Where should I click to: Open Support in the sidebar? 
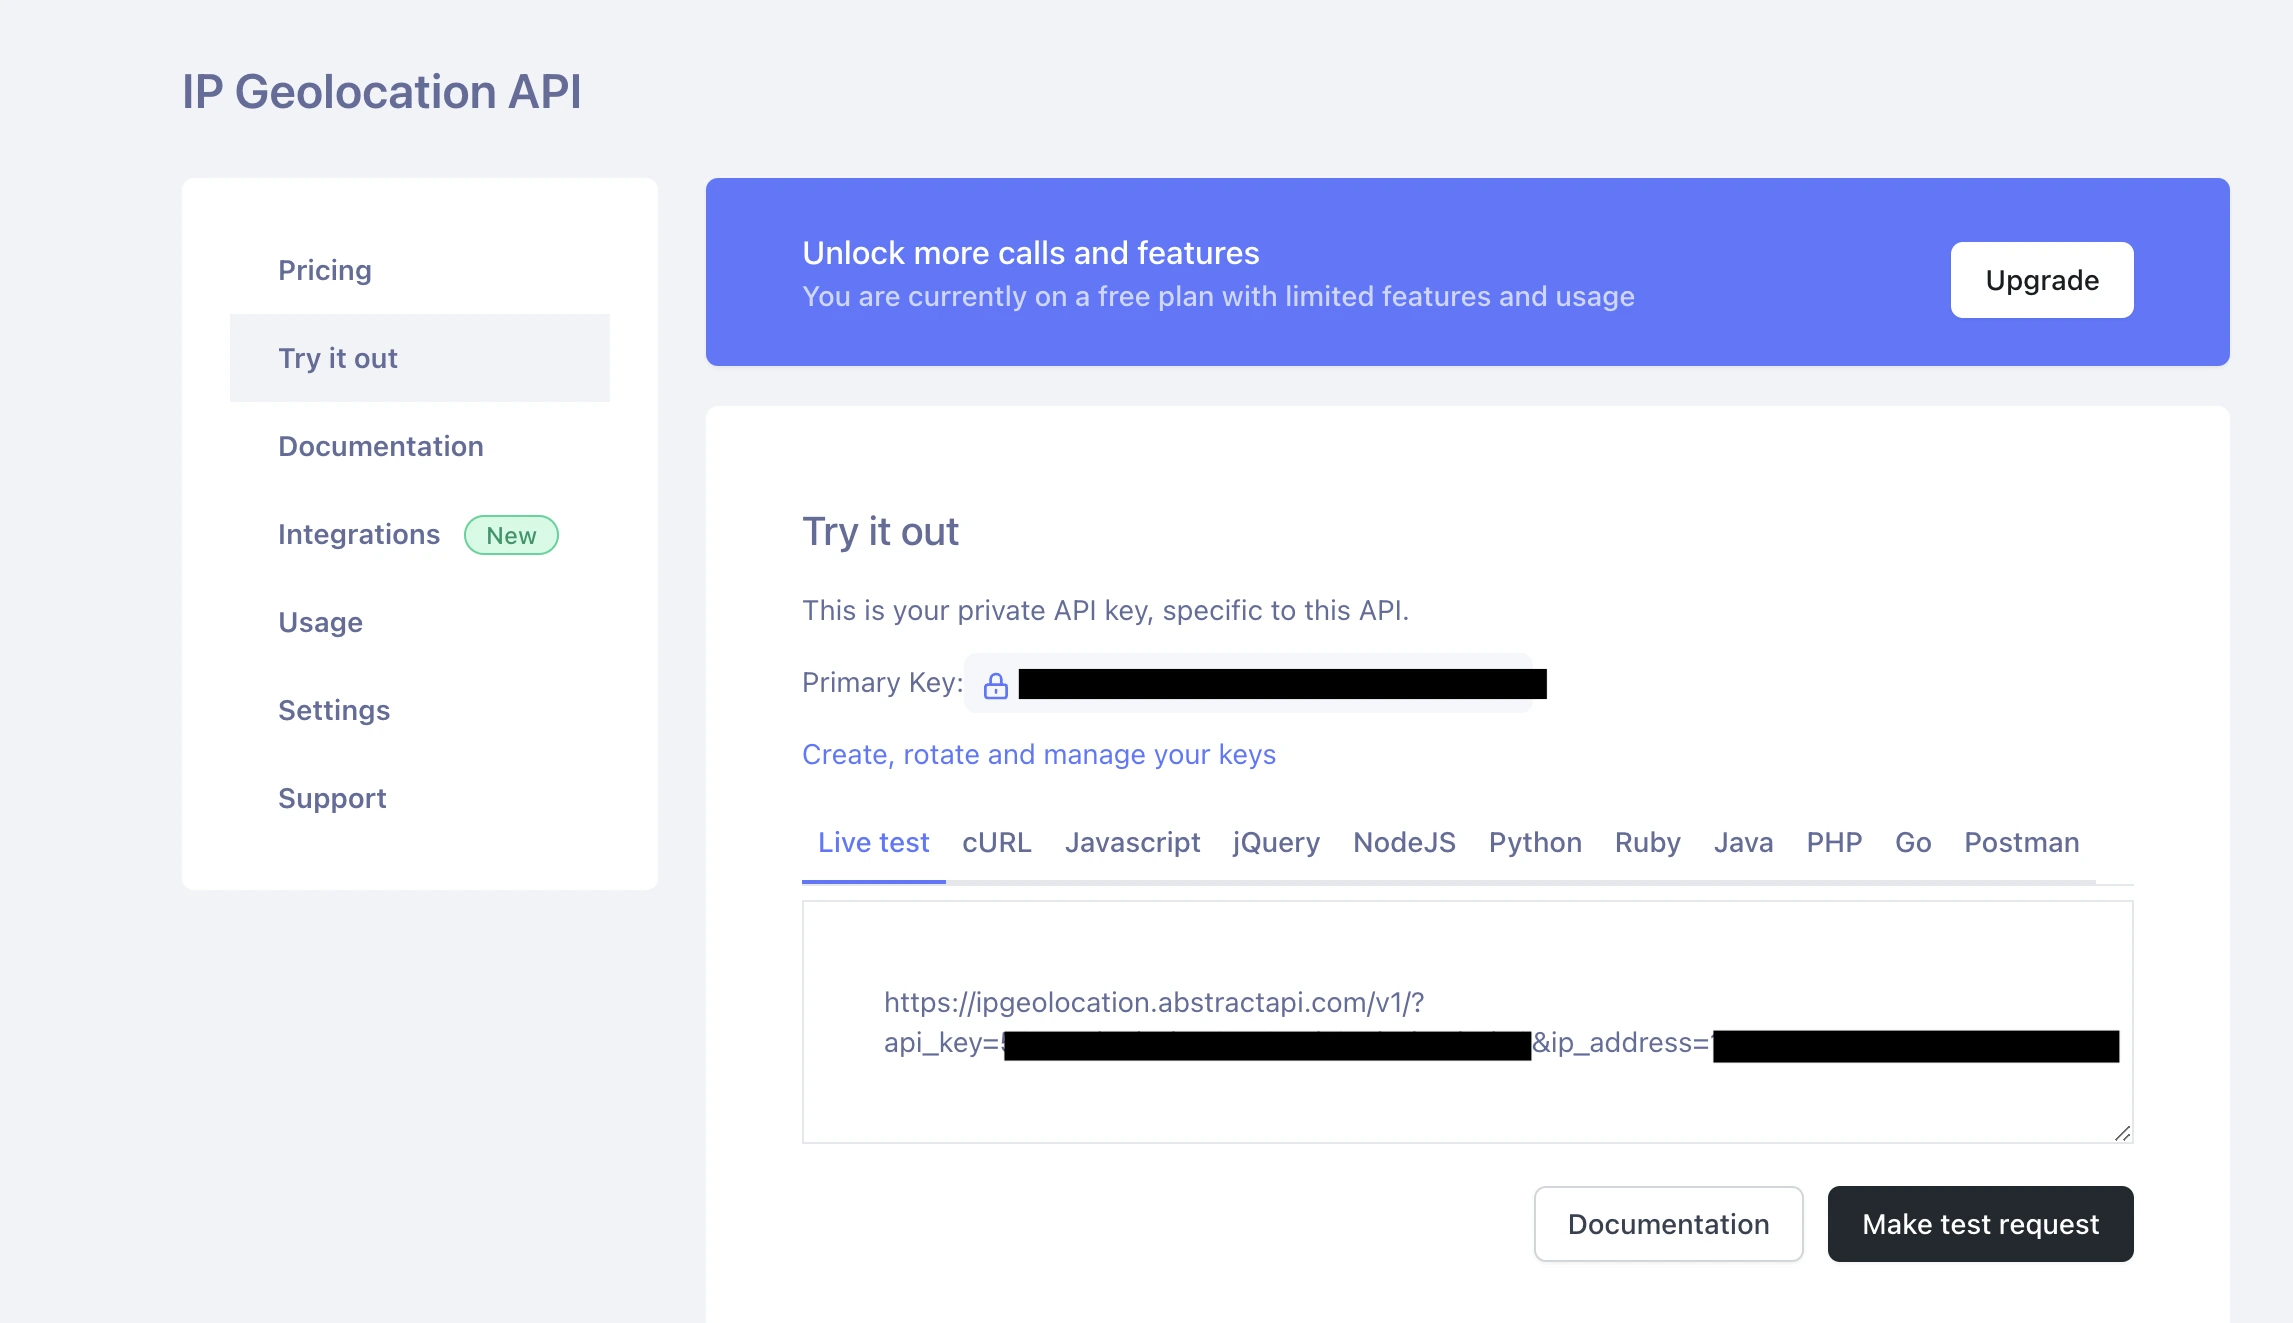419,798
